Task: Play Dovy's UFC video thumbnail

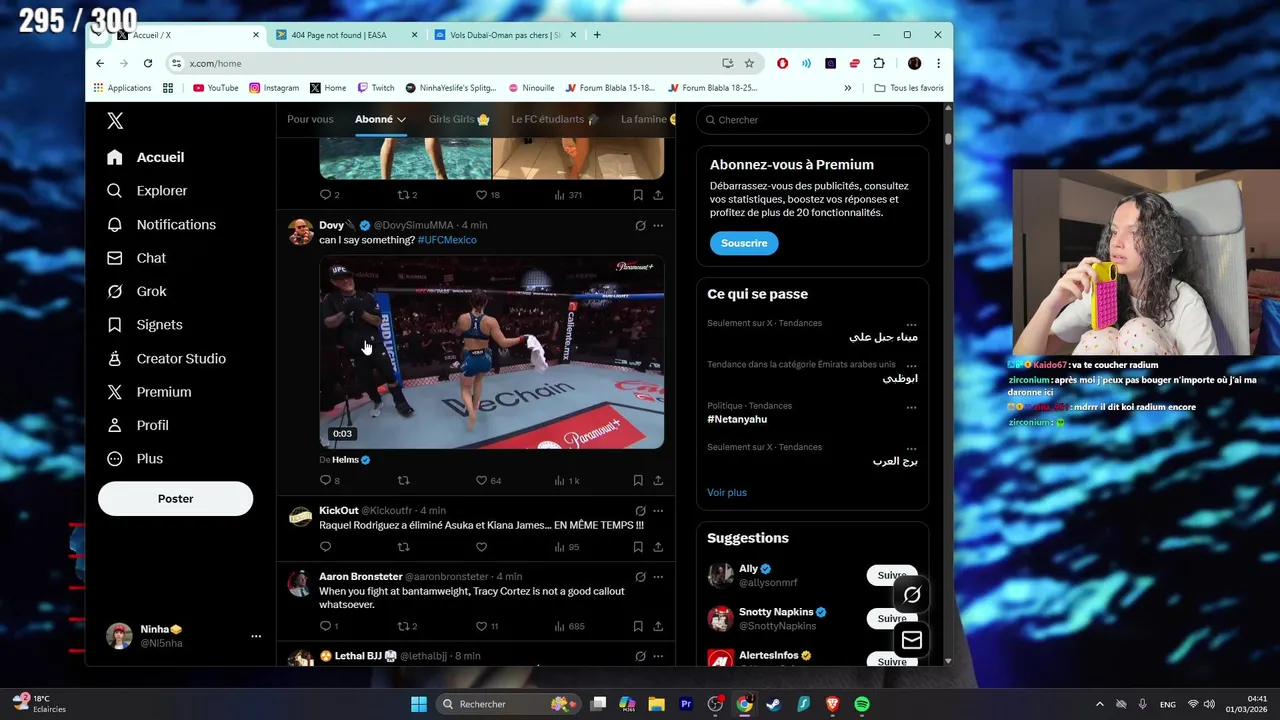Action: tap(491, 352)
